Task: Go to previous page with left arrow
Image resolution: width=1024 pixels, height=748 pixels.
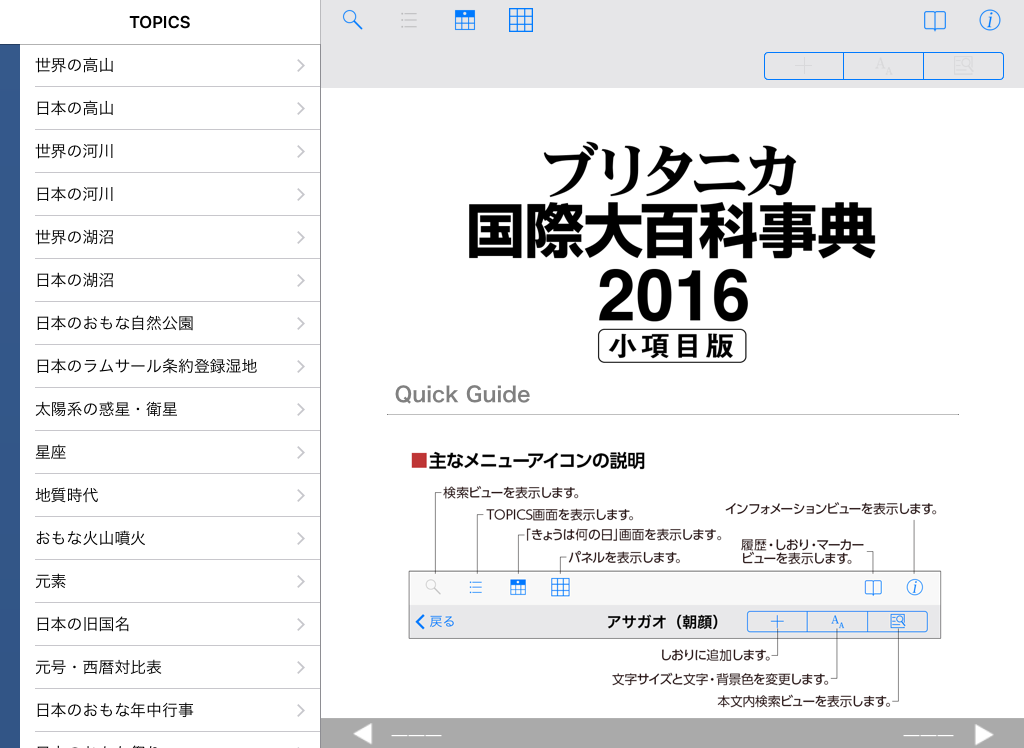Action: 363,734
